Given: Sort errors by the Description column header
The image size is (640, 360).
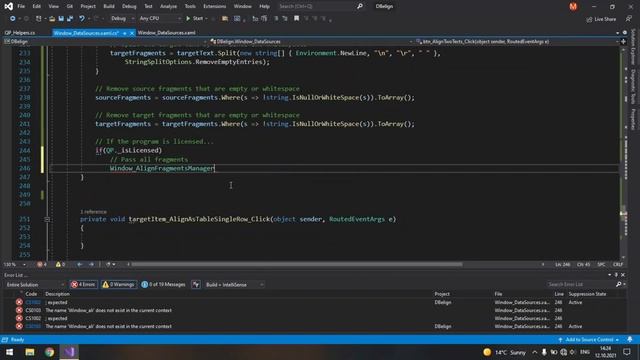Looking at the screenshot, I should [57, 294].
